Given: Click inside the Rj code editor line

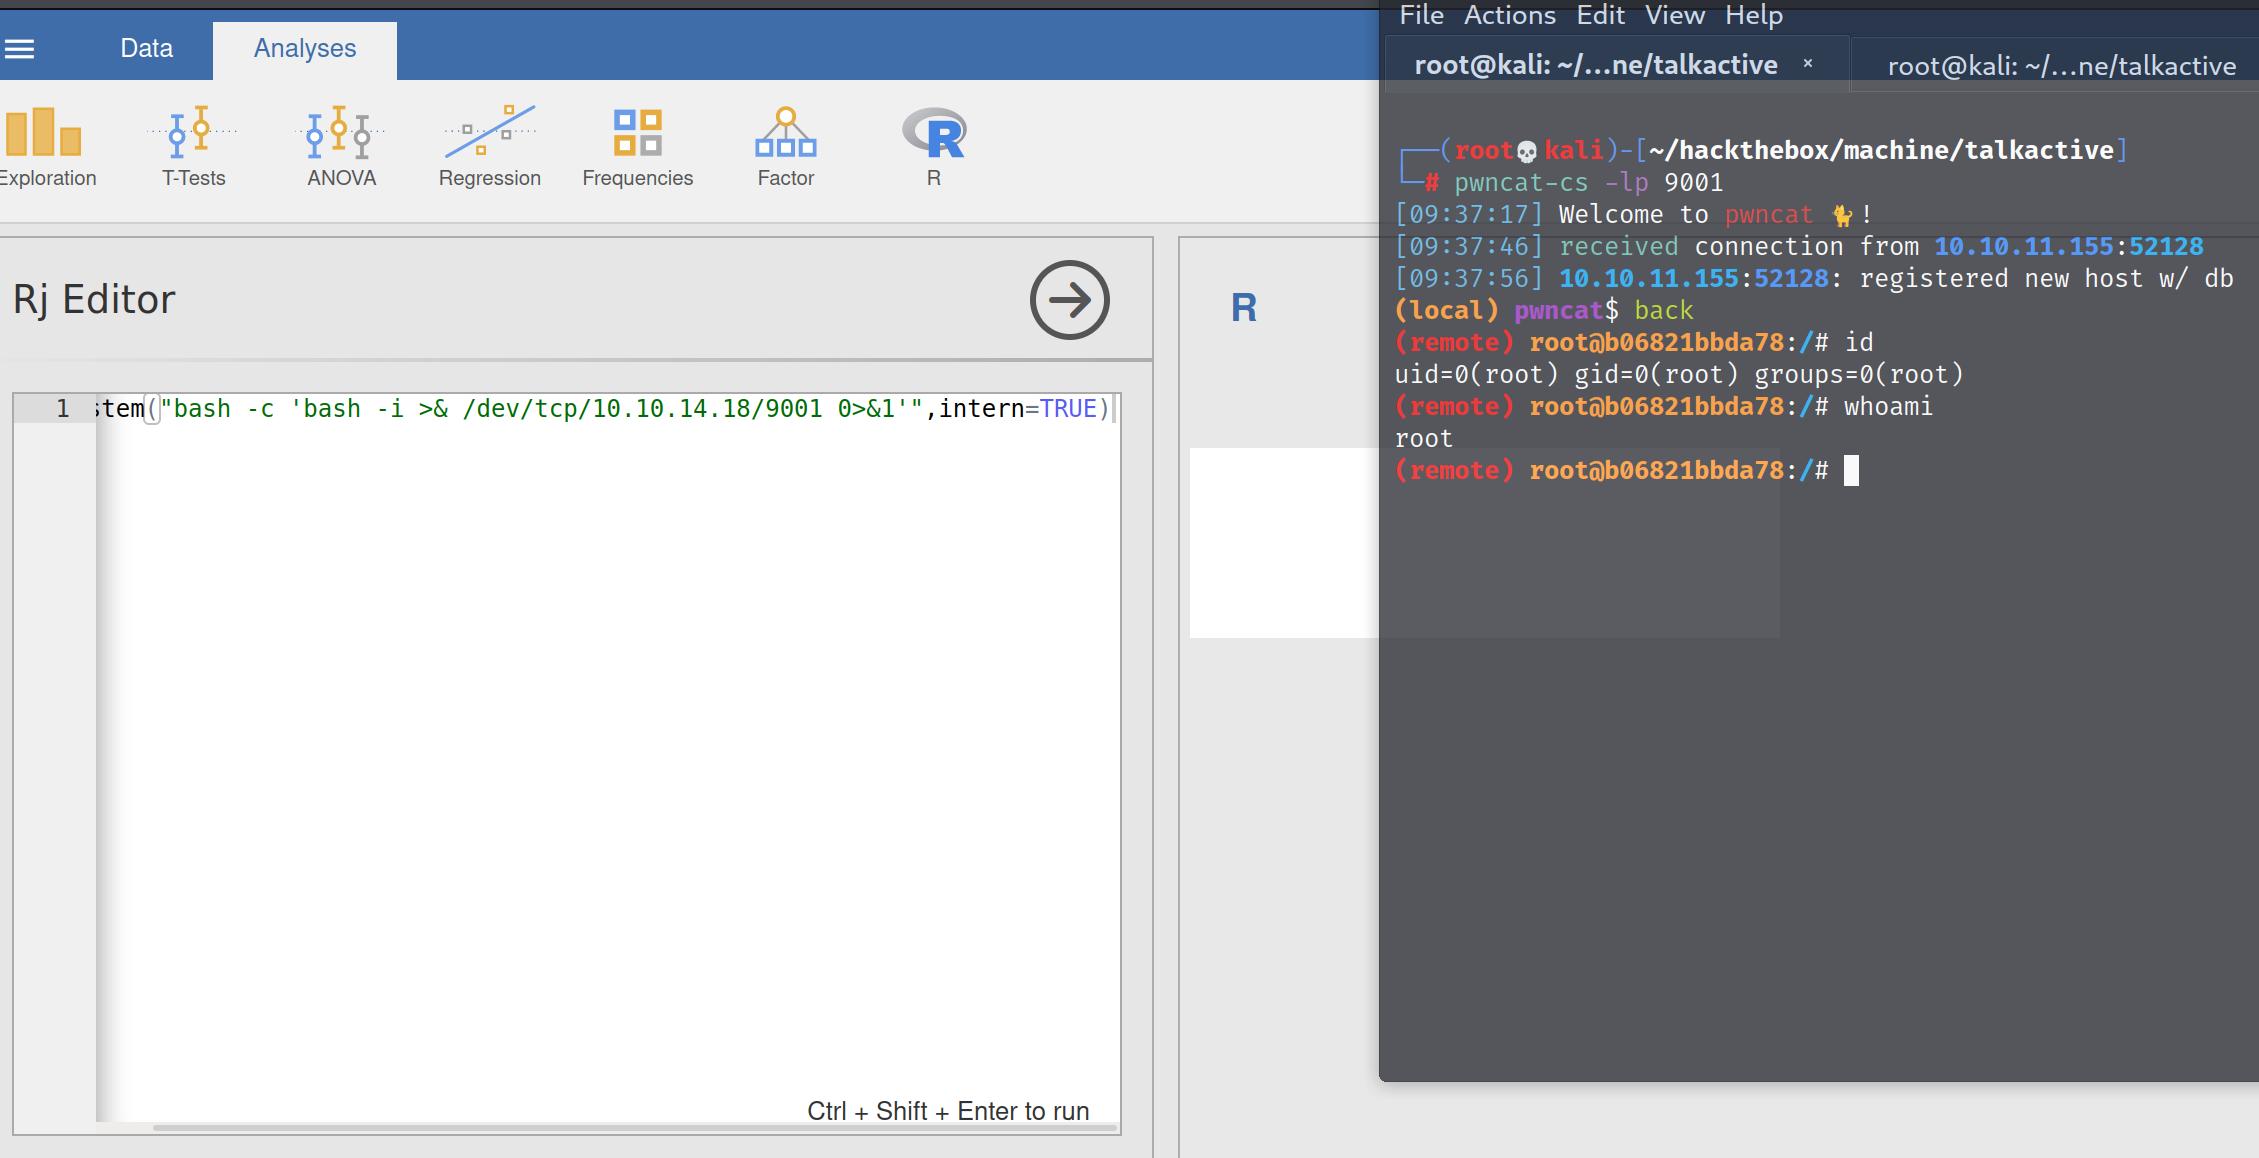Looking at the screenshot, I should click(x=600, y=409).
